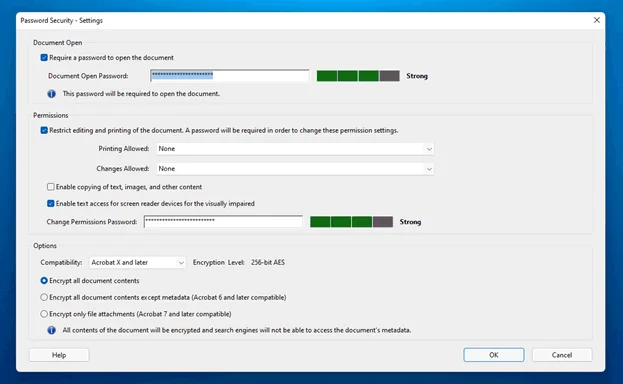Click the Document Open section heading
Image resolution: width=623 pixels, height=384 pixels.
coord(58,43)
